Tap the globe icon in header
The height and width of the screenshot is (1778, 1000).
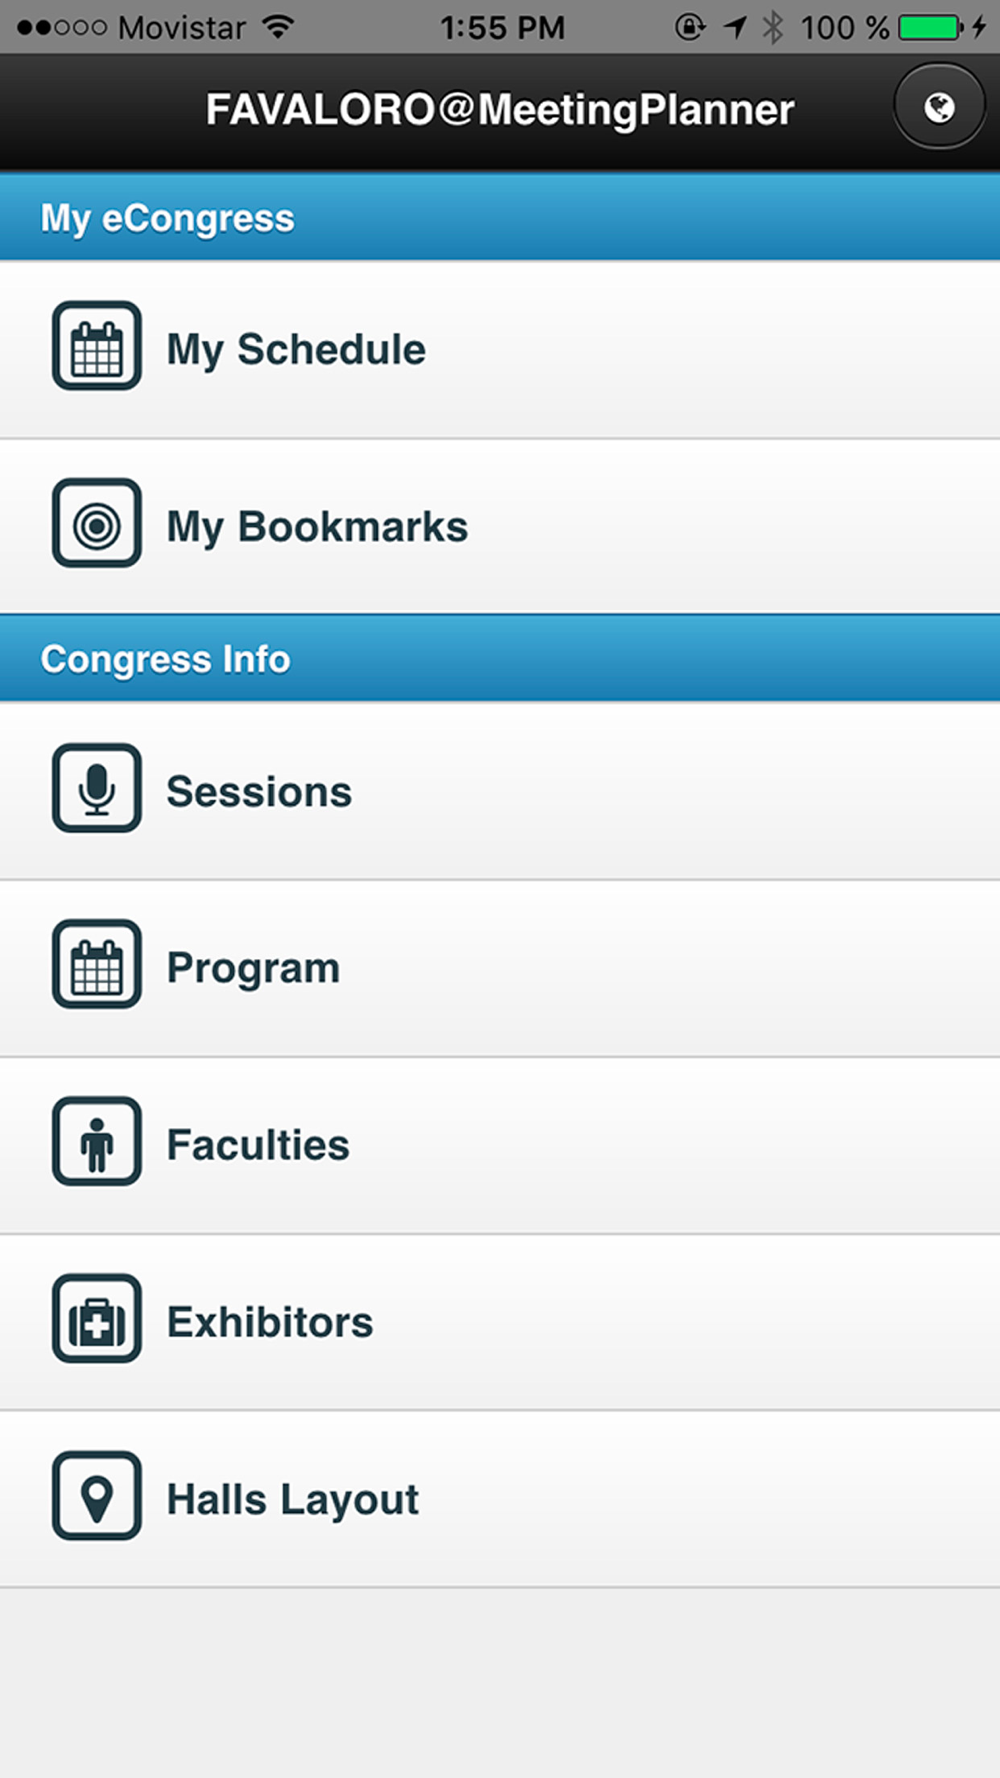click(938, 107)
